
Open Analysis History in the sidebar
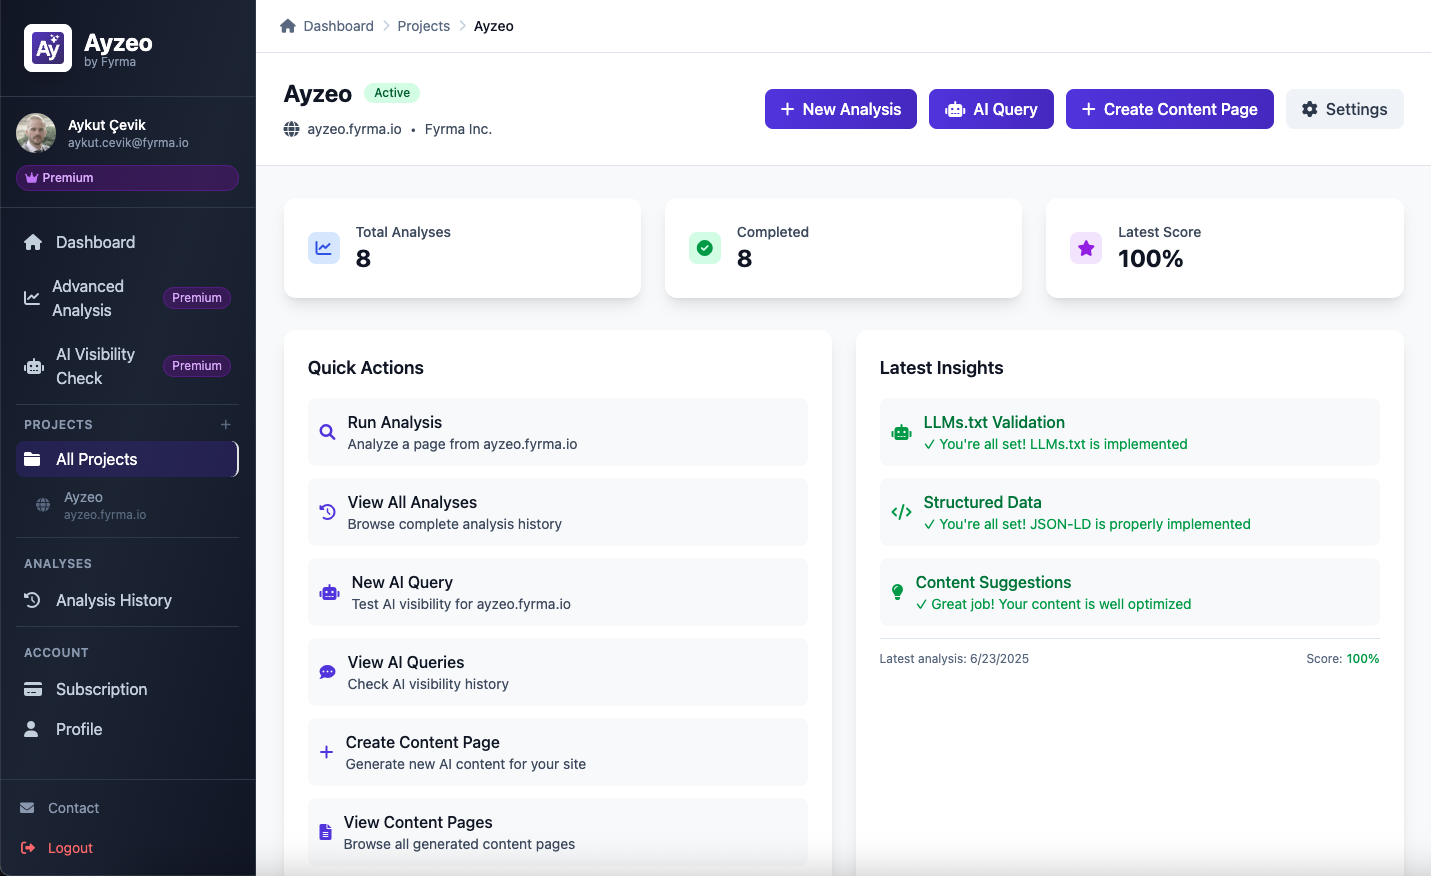pyautogui.click(x=127, y=600)
